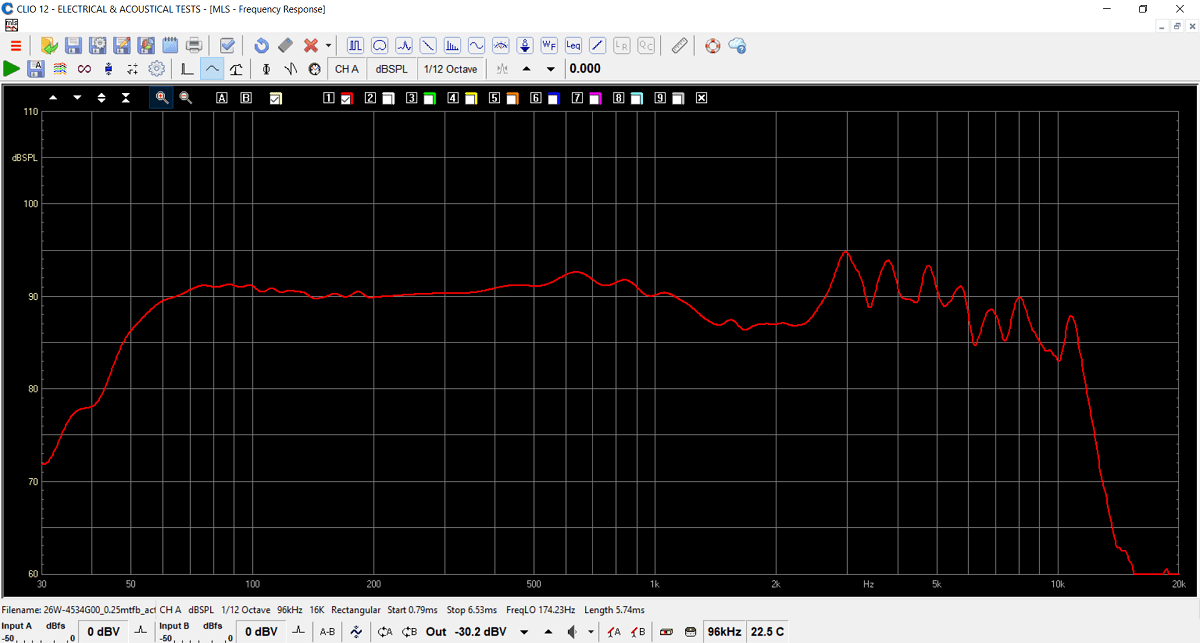Screen dimensions: 1200x643
Task: Open the waterfall and directivity icon
Action: click(x=380, y=46)
